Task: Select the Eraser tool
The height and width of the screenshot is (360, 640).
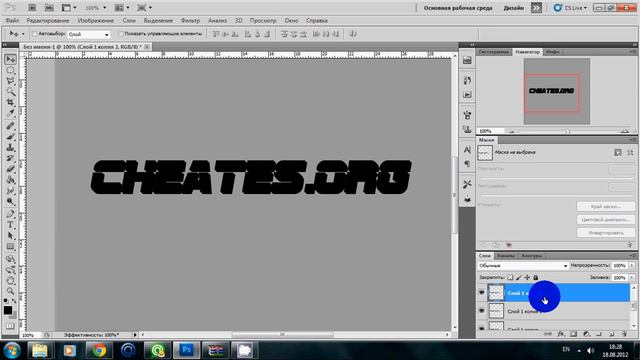Action: (10, 168)
